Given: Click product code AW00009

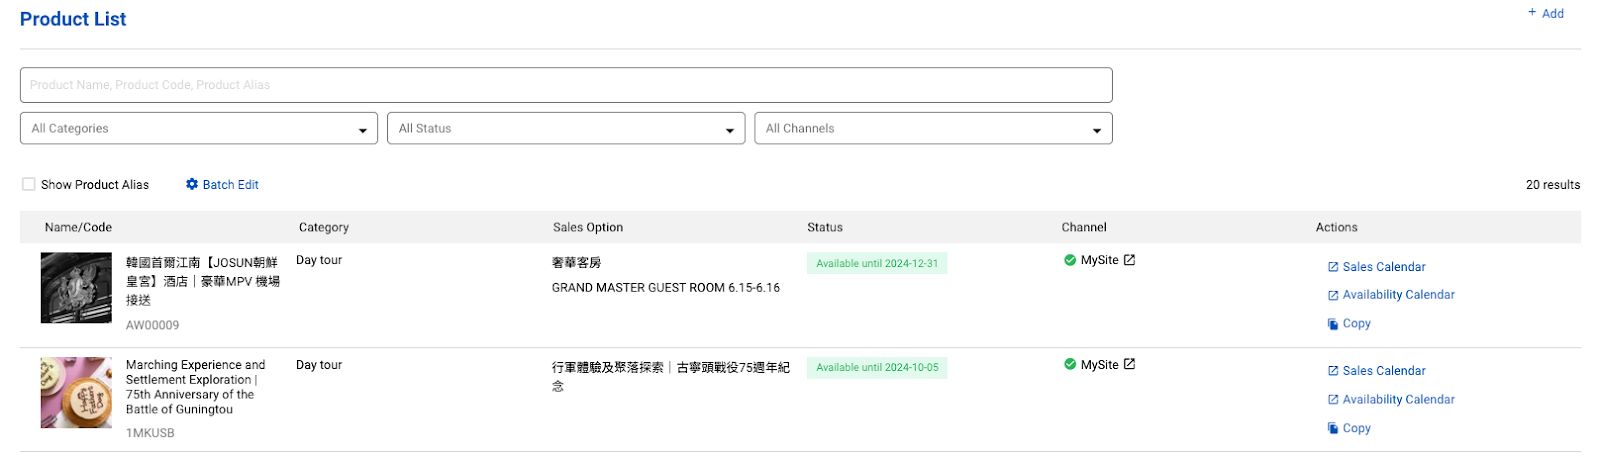Looking at the screenshot, I should tap(153, 325).
